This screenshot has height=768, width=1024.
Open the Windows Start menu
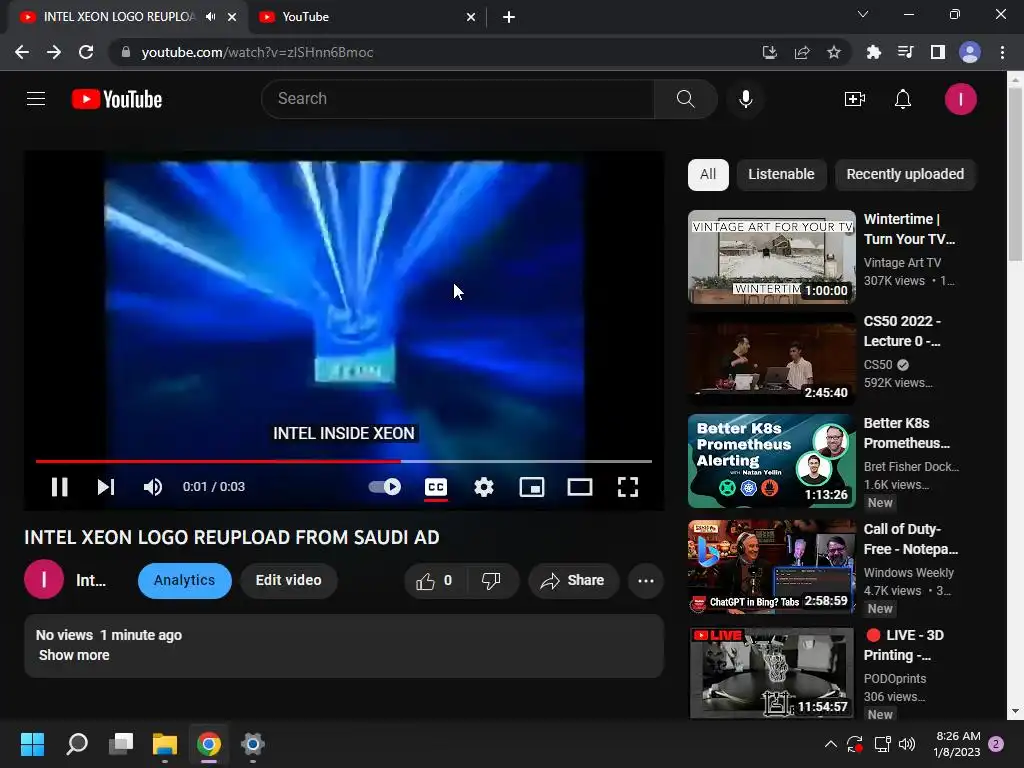[33, 744]
